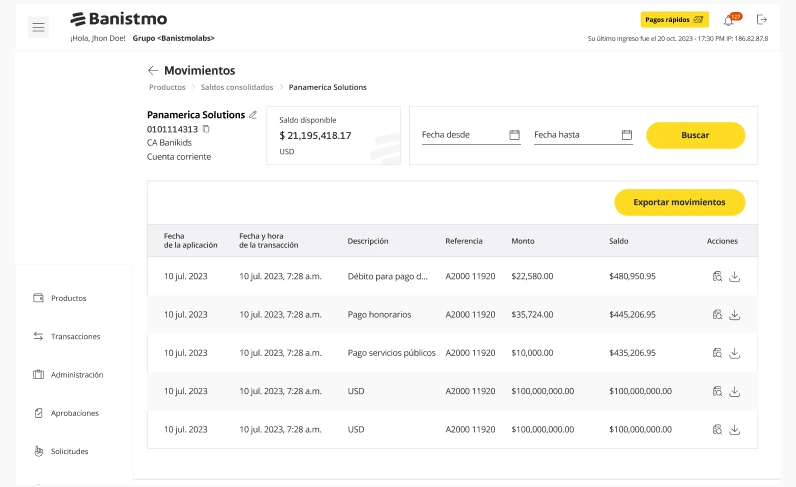View detail of Débito para pago row
Screen dimensions: 796x487
[x=717, y=277]
